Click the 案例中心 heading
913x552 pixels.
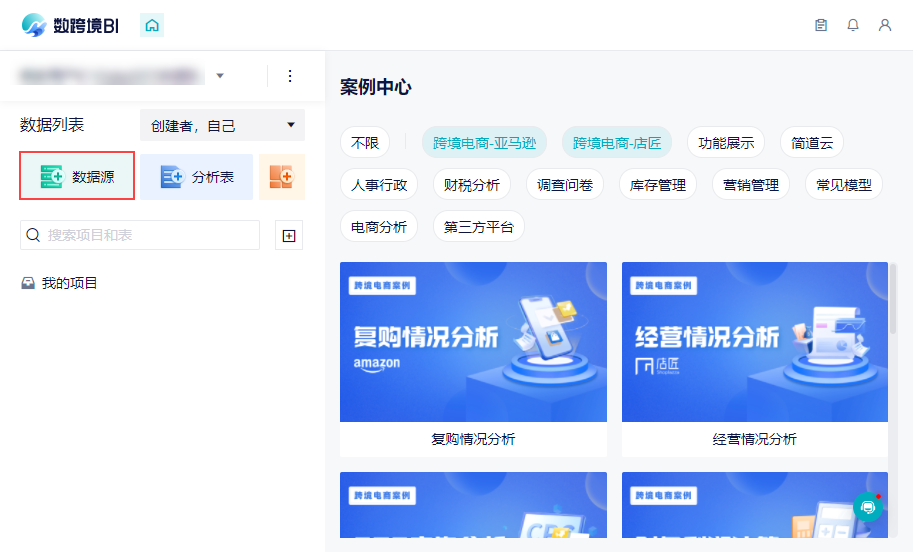tap(376, 87)
